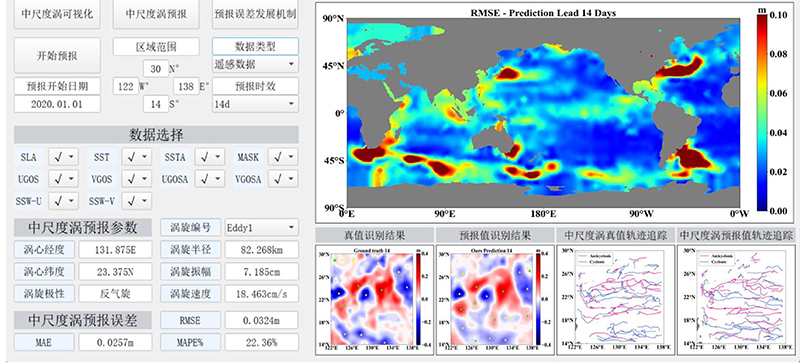Edit the west longitude field 122
The height and width of the screenshot is (364, 800).
(126, 86)
